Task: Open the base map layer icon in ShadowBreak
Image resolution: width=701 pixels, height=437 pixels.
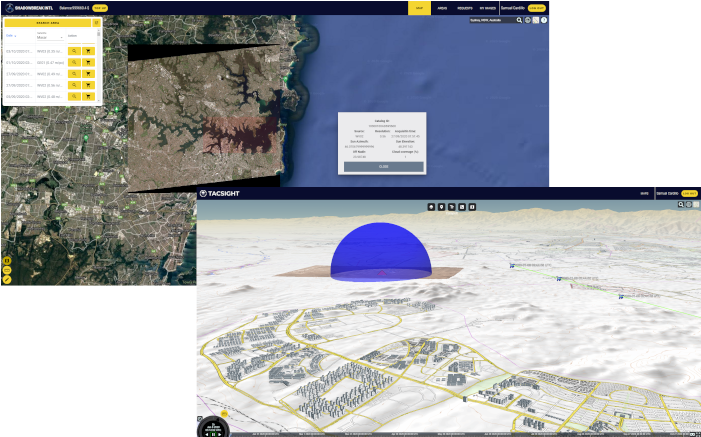Action: tap(536, 20)
